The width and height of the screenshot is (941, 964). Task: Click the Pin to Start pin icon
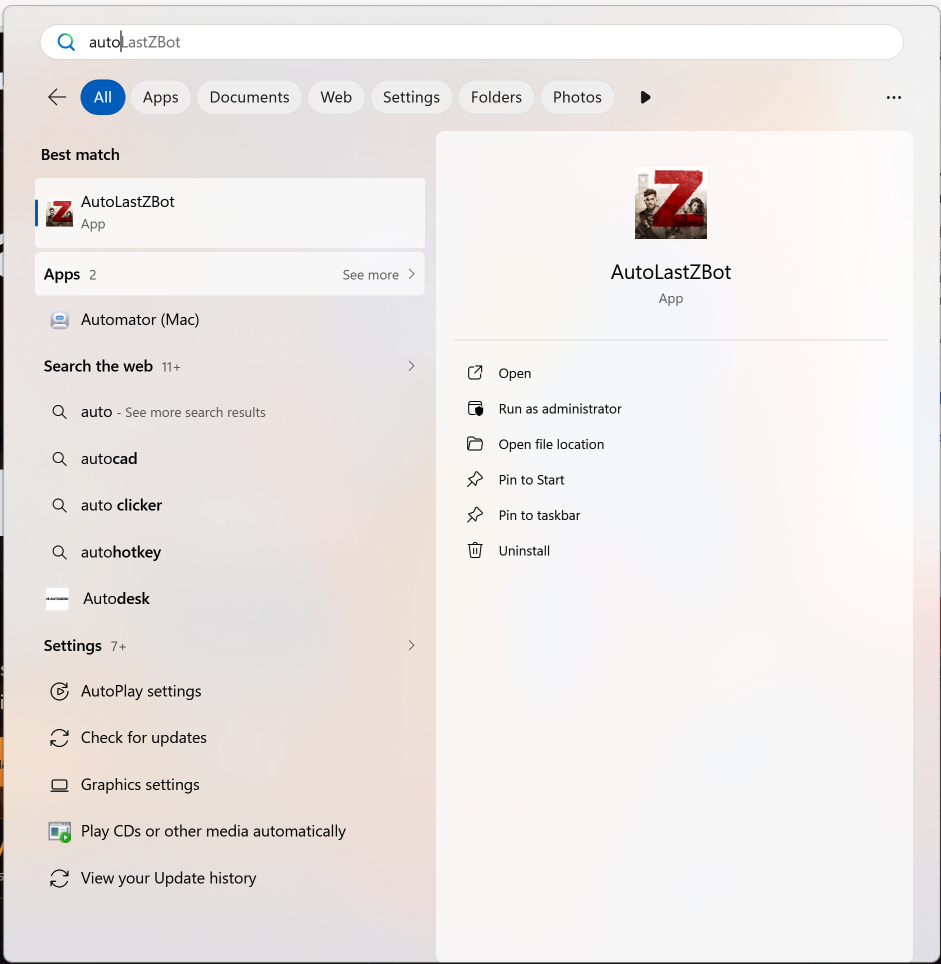click(475, 480)
